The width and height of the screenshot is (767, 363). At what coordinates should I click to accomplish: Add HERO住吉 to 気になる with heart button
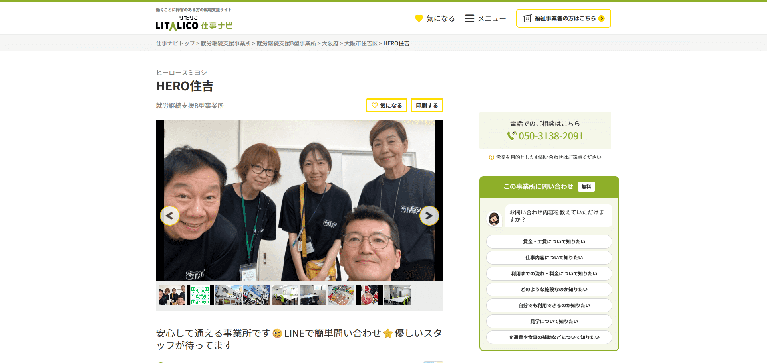tap(386, 105)
